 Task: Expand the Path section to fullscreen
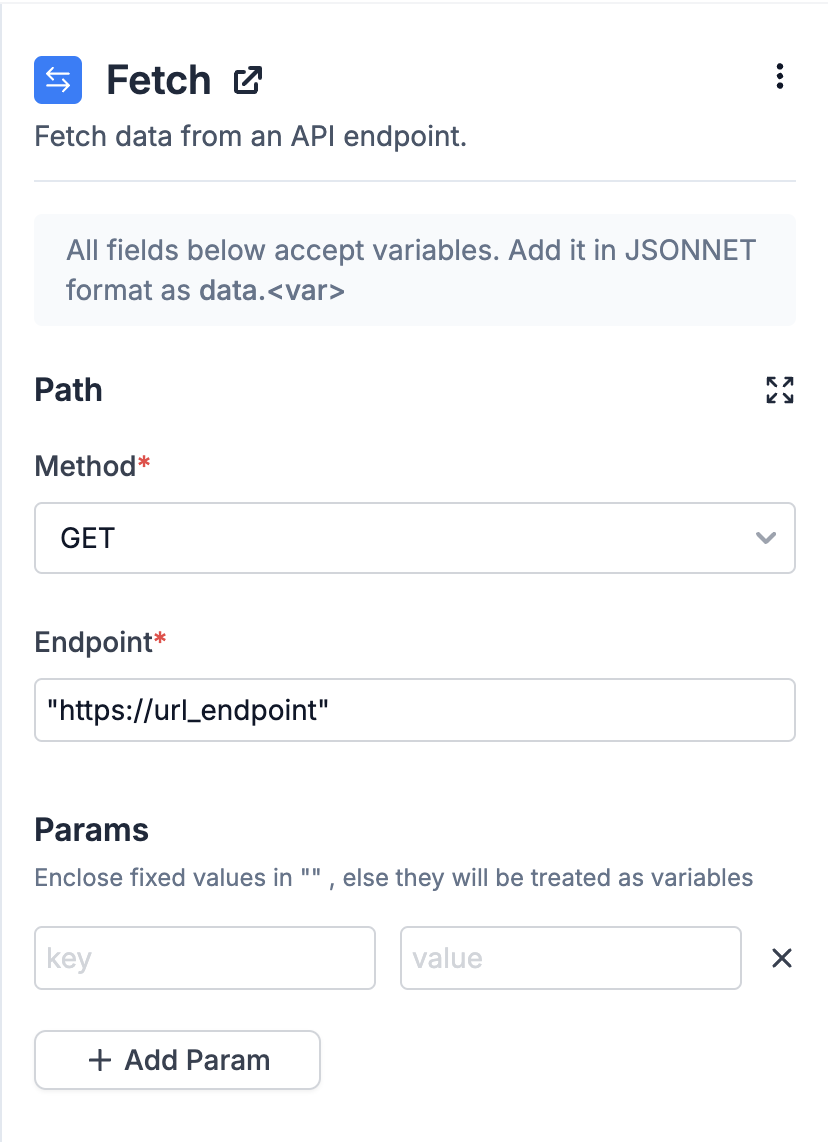779,390
